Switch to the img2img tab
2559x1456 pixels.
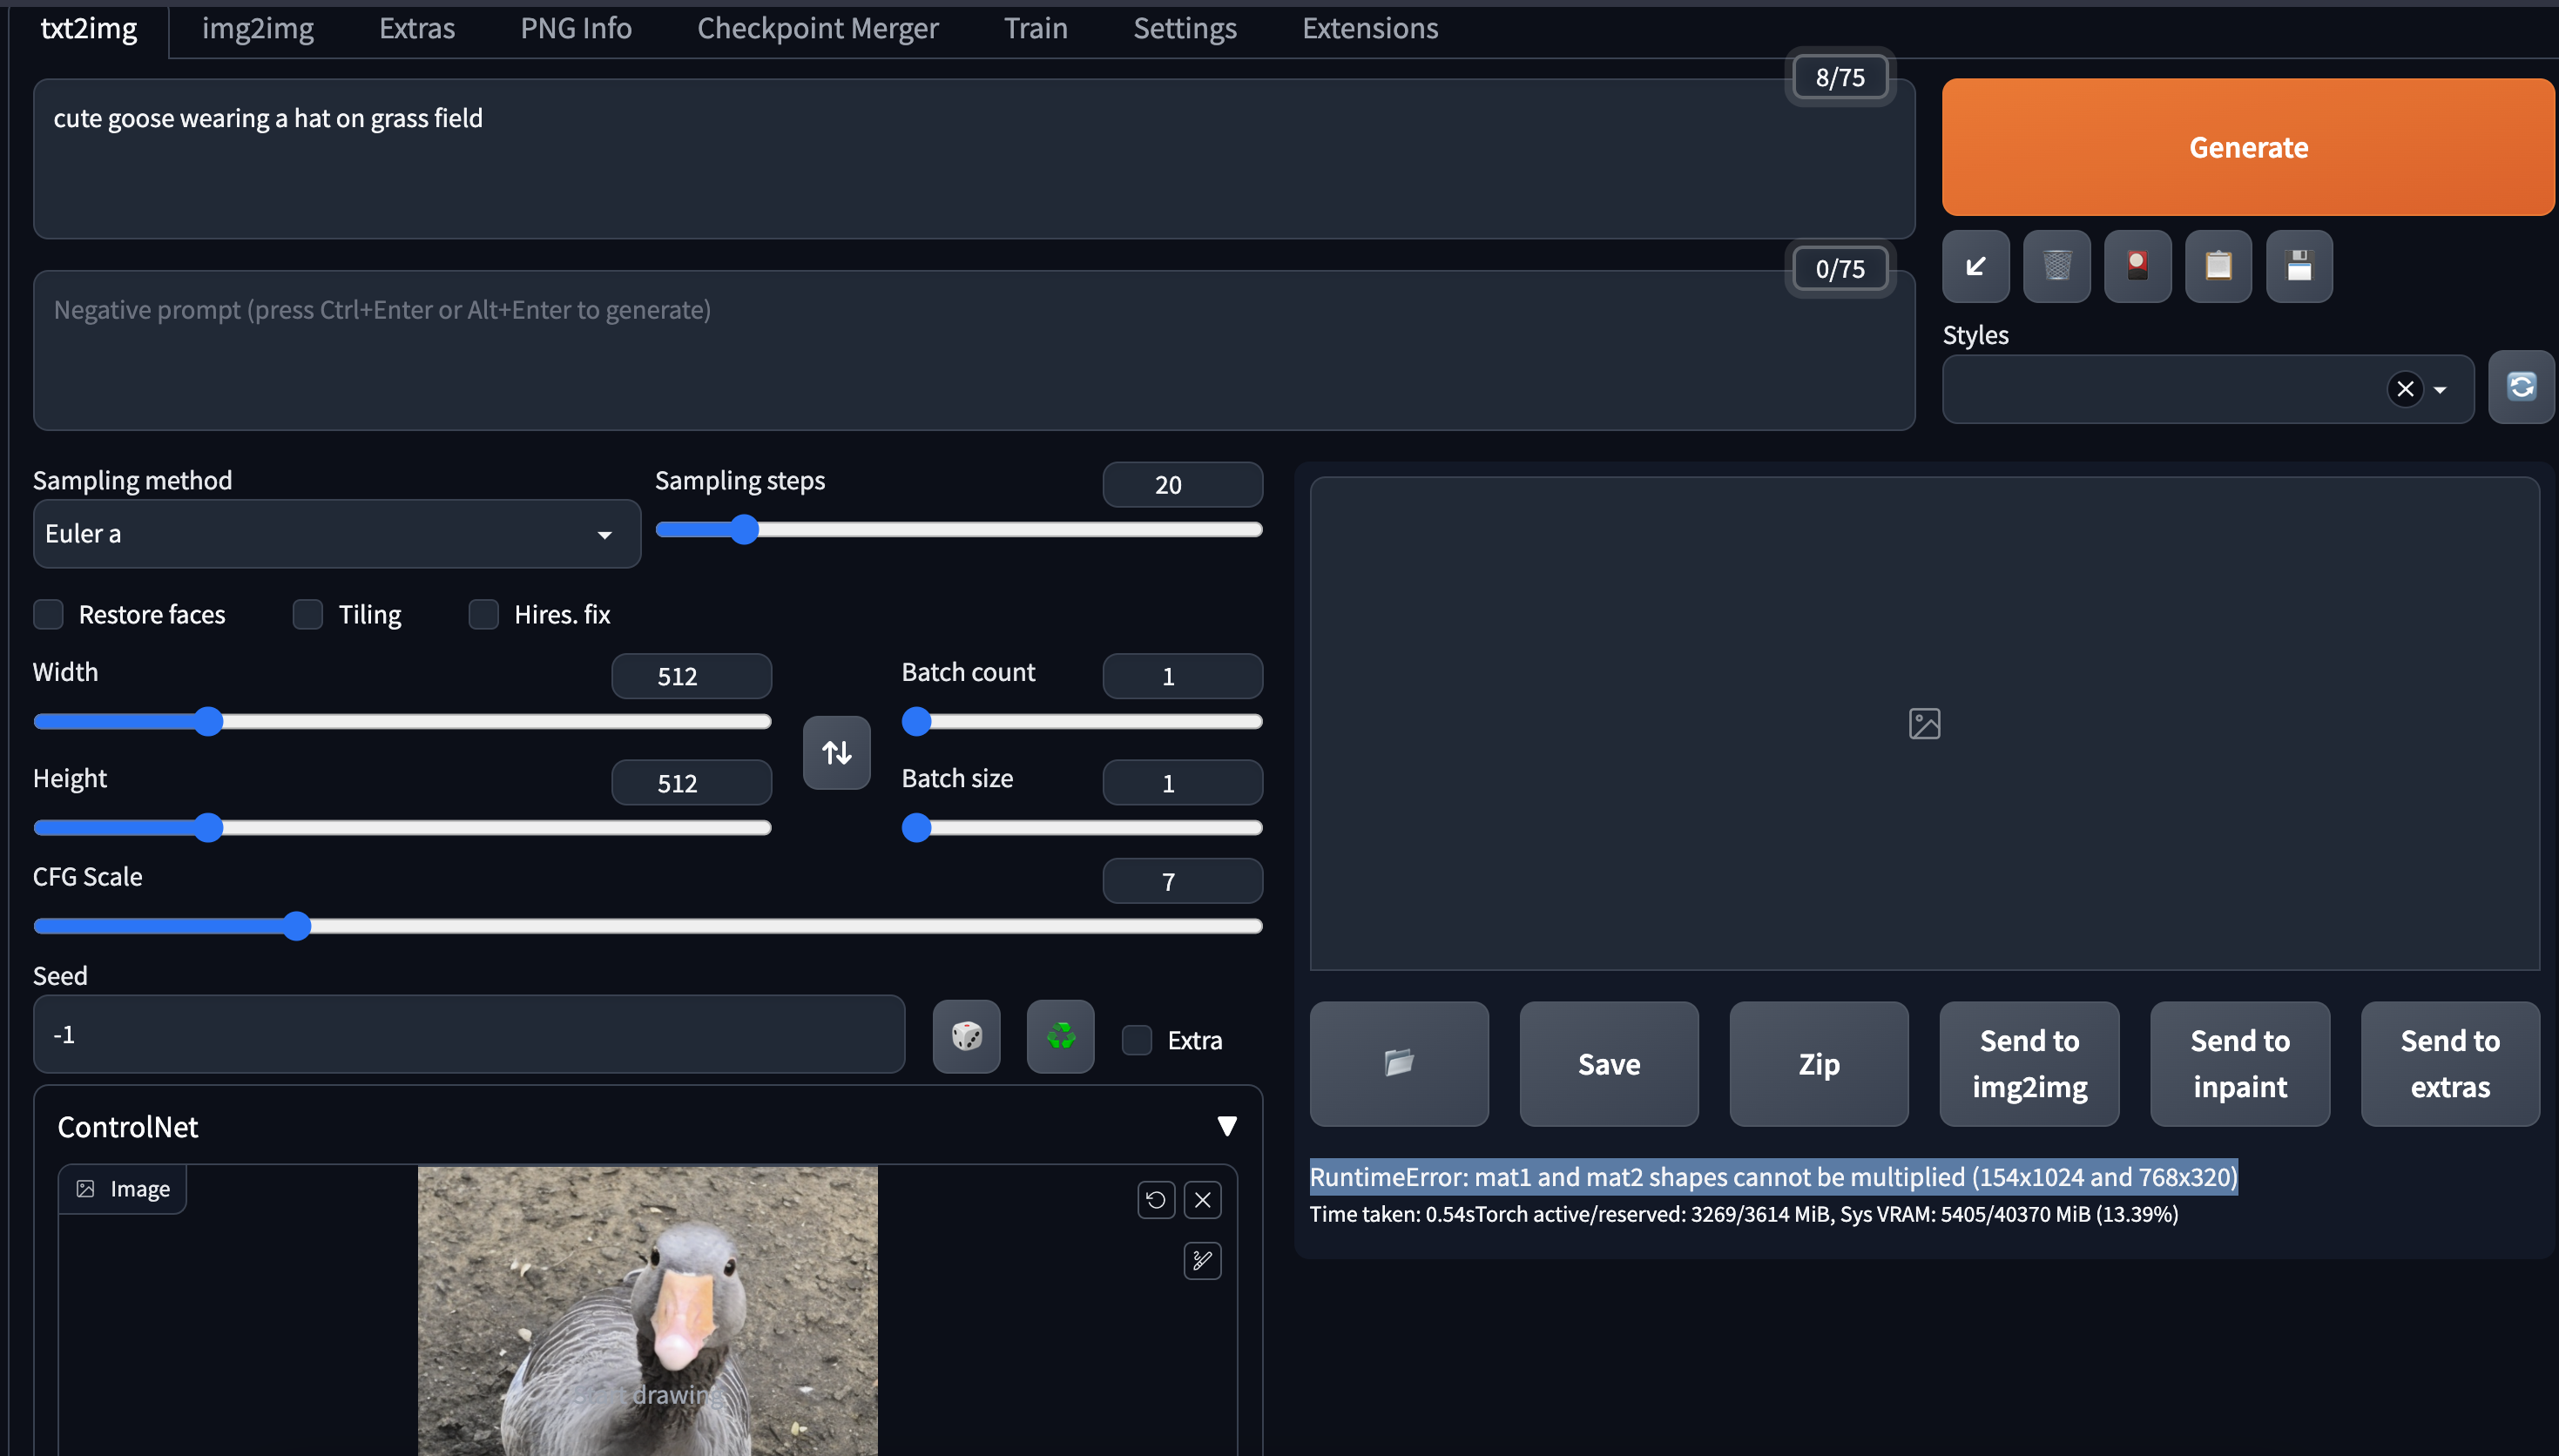click(258, 28)
